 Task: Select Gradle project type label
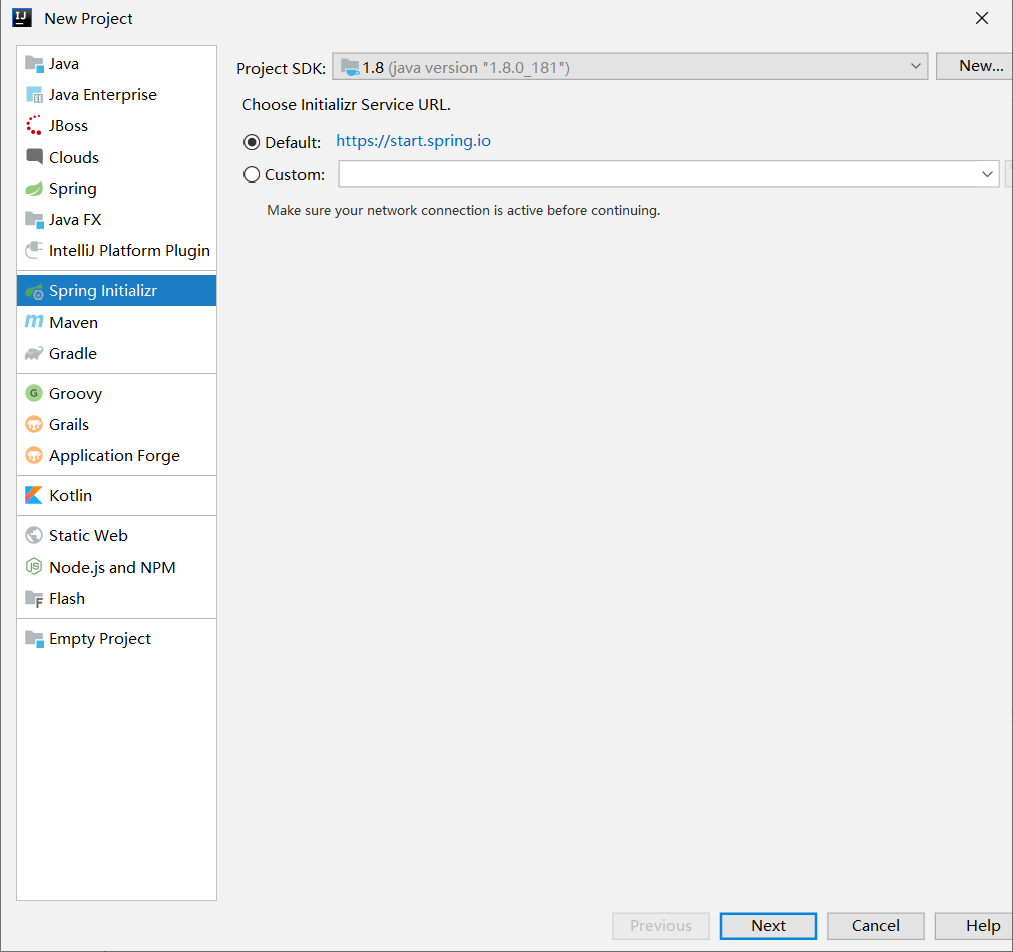[73, 353]
